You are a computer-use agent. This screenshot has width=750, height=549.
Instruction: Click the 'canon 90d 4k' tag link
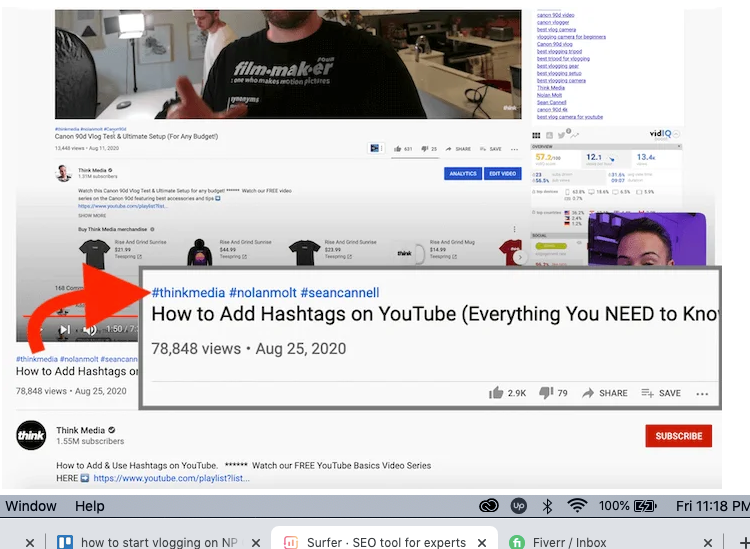coord(552,110)
